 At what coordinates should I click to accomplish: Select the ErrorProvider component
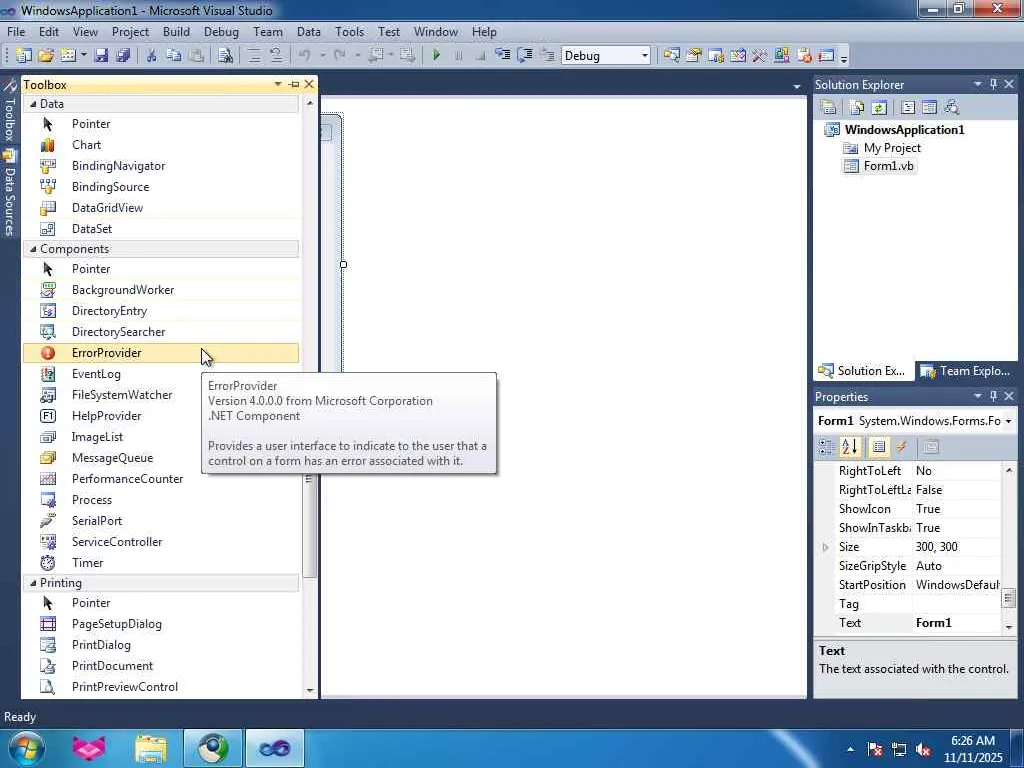pyautogui.click(x=161, y=353)
